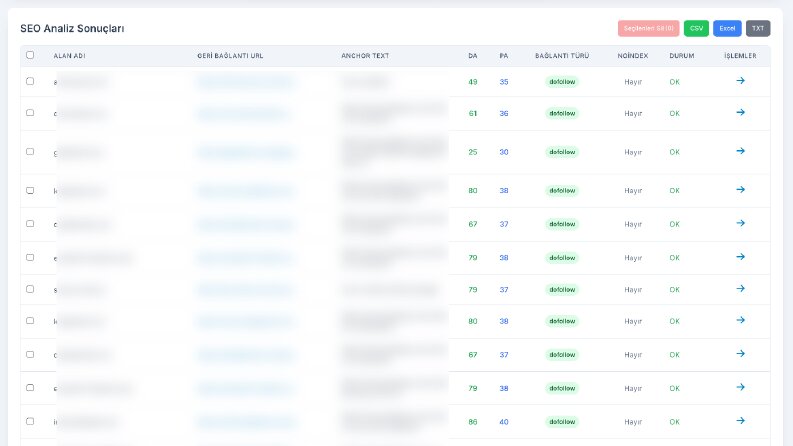Viewport: 793px width, 446px height.
Task: Click the OK status in DA 61 row
Action: coord(675,113)
